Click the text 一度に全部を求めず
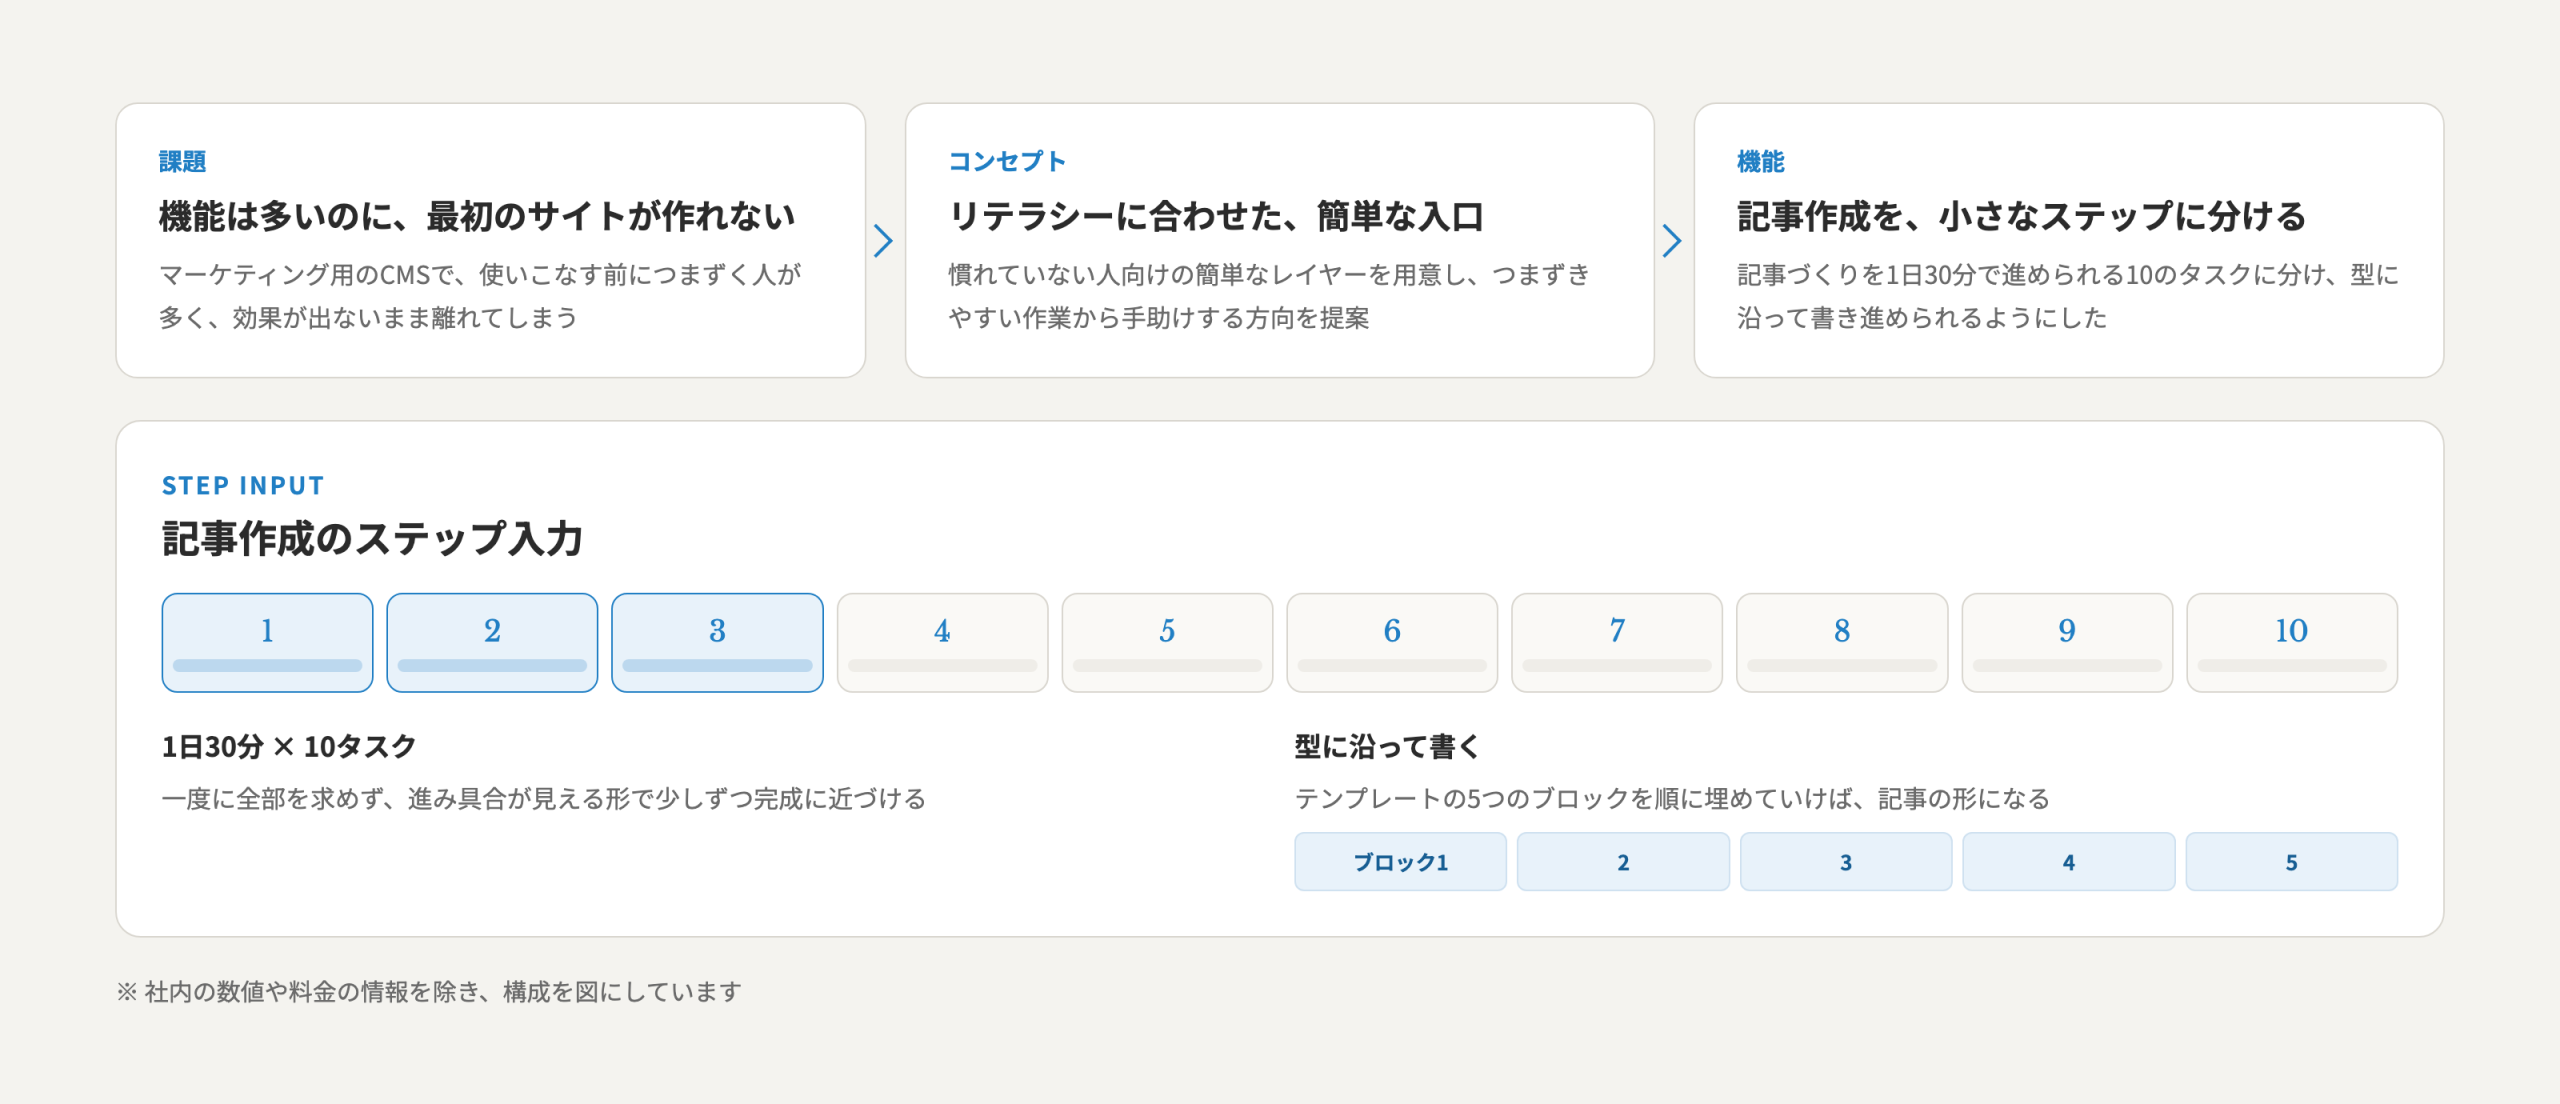The image size is (2560, 1104). [x=544, y=798]
